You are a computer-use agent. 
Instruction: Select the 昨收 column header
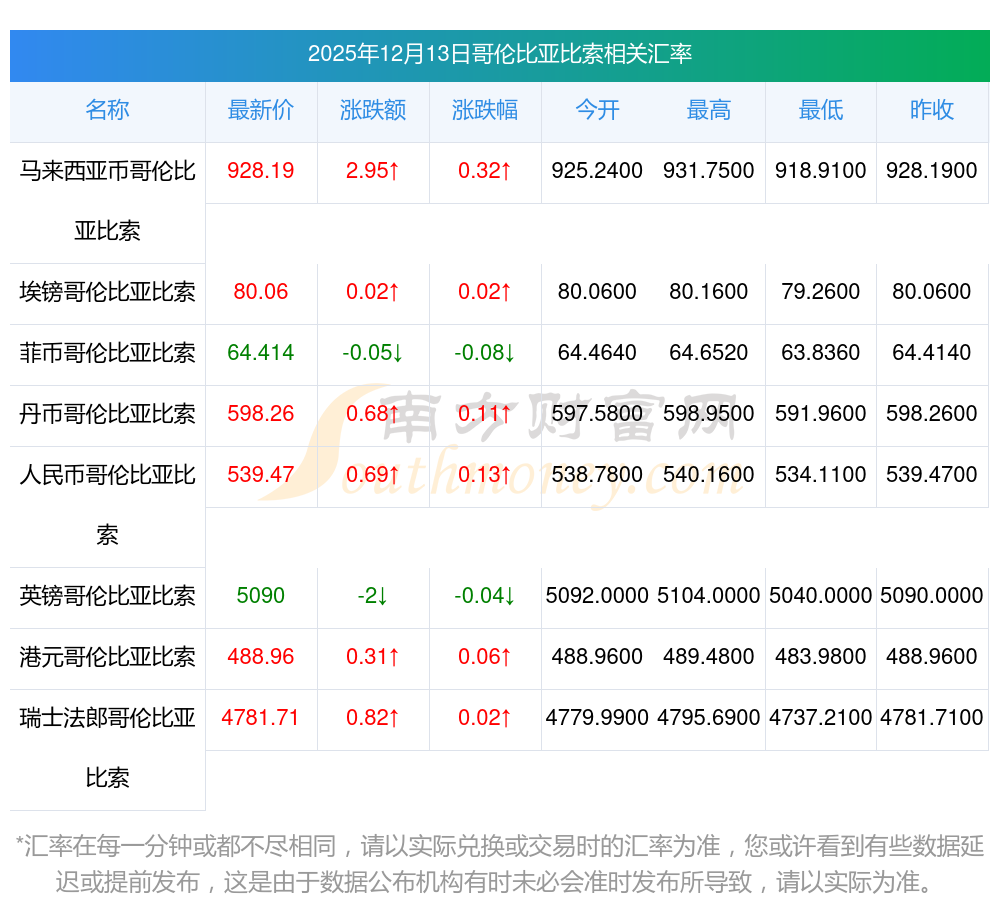[932, 111]
